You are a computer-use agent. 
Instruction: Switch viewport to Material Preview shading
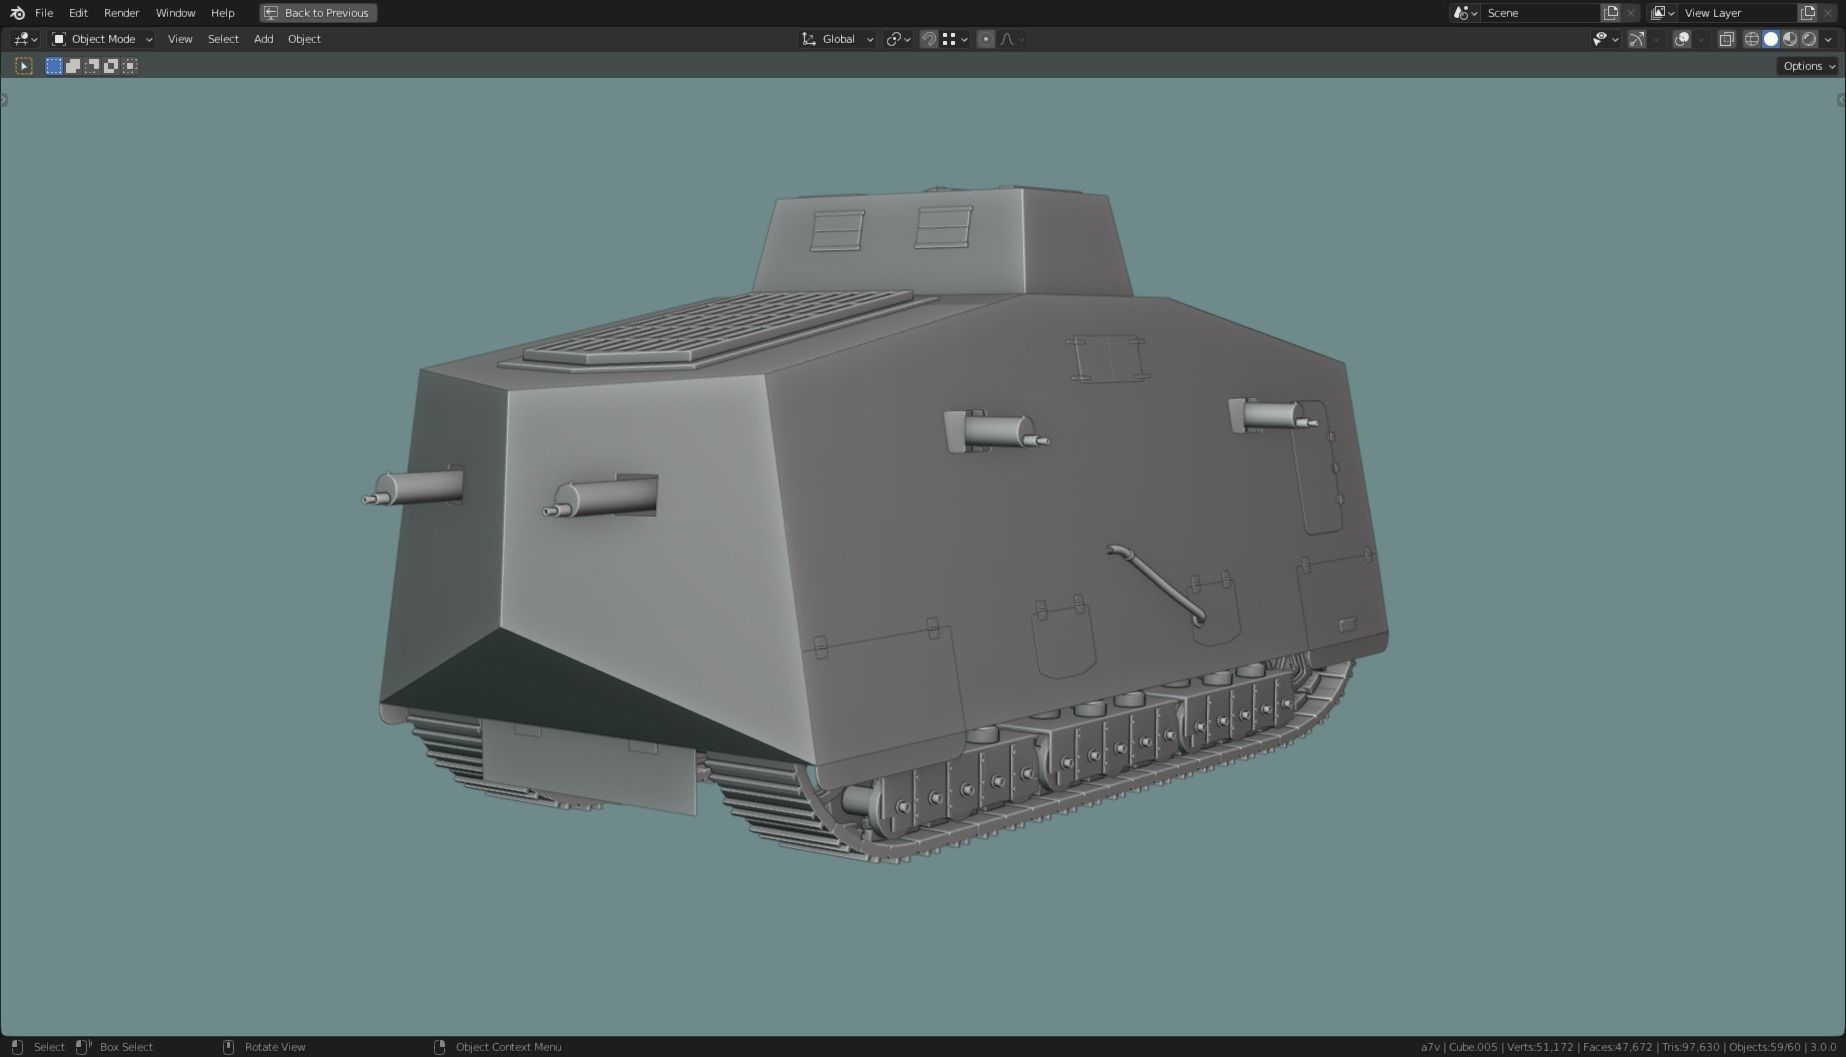pos(1790,39)
